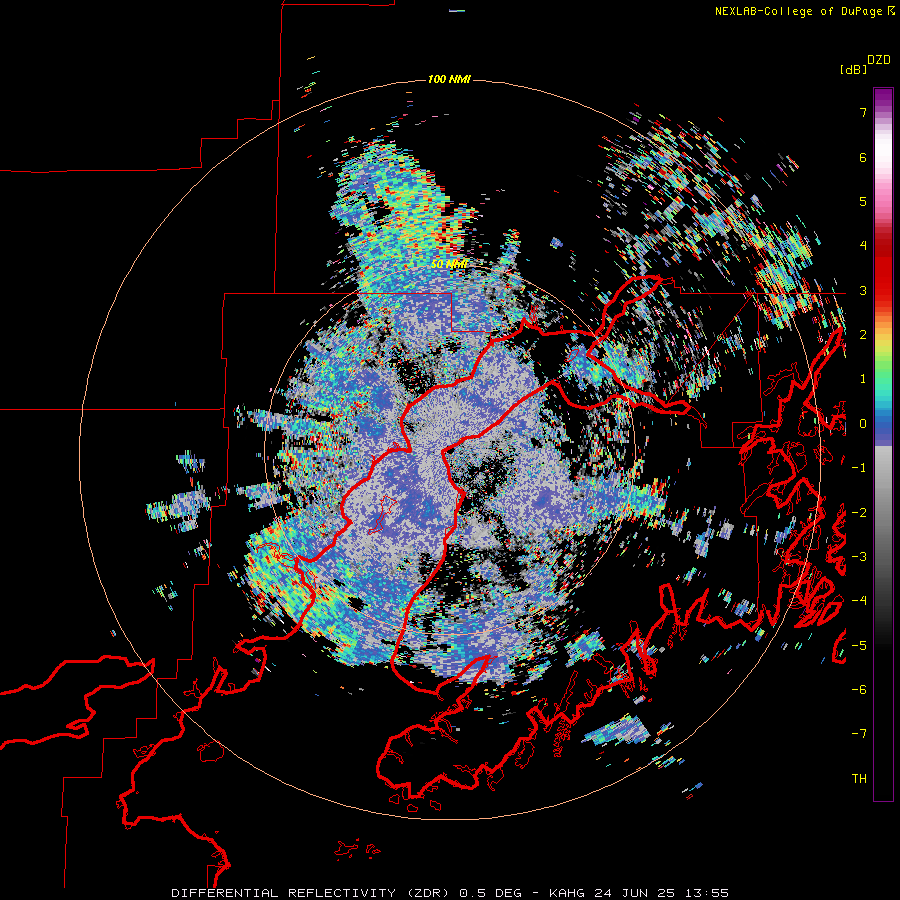This screenshot has width=900, height=900.
Task: Click the 2 value on color scale
Action: click(x=863, y=335)
